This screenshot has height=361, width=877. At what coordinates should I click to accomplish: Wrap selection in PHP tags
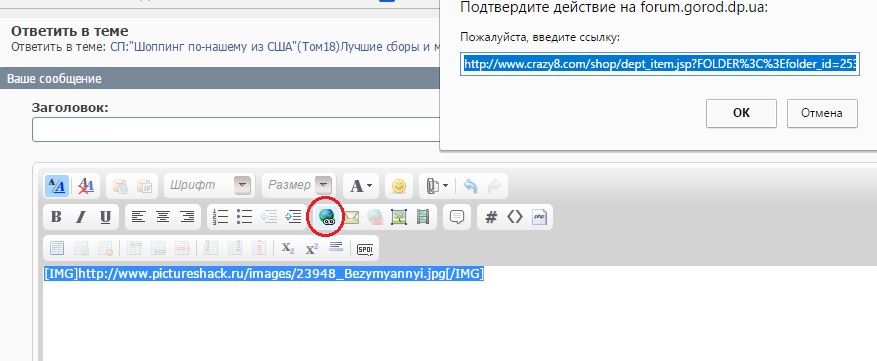(539, 217)
